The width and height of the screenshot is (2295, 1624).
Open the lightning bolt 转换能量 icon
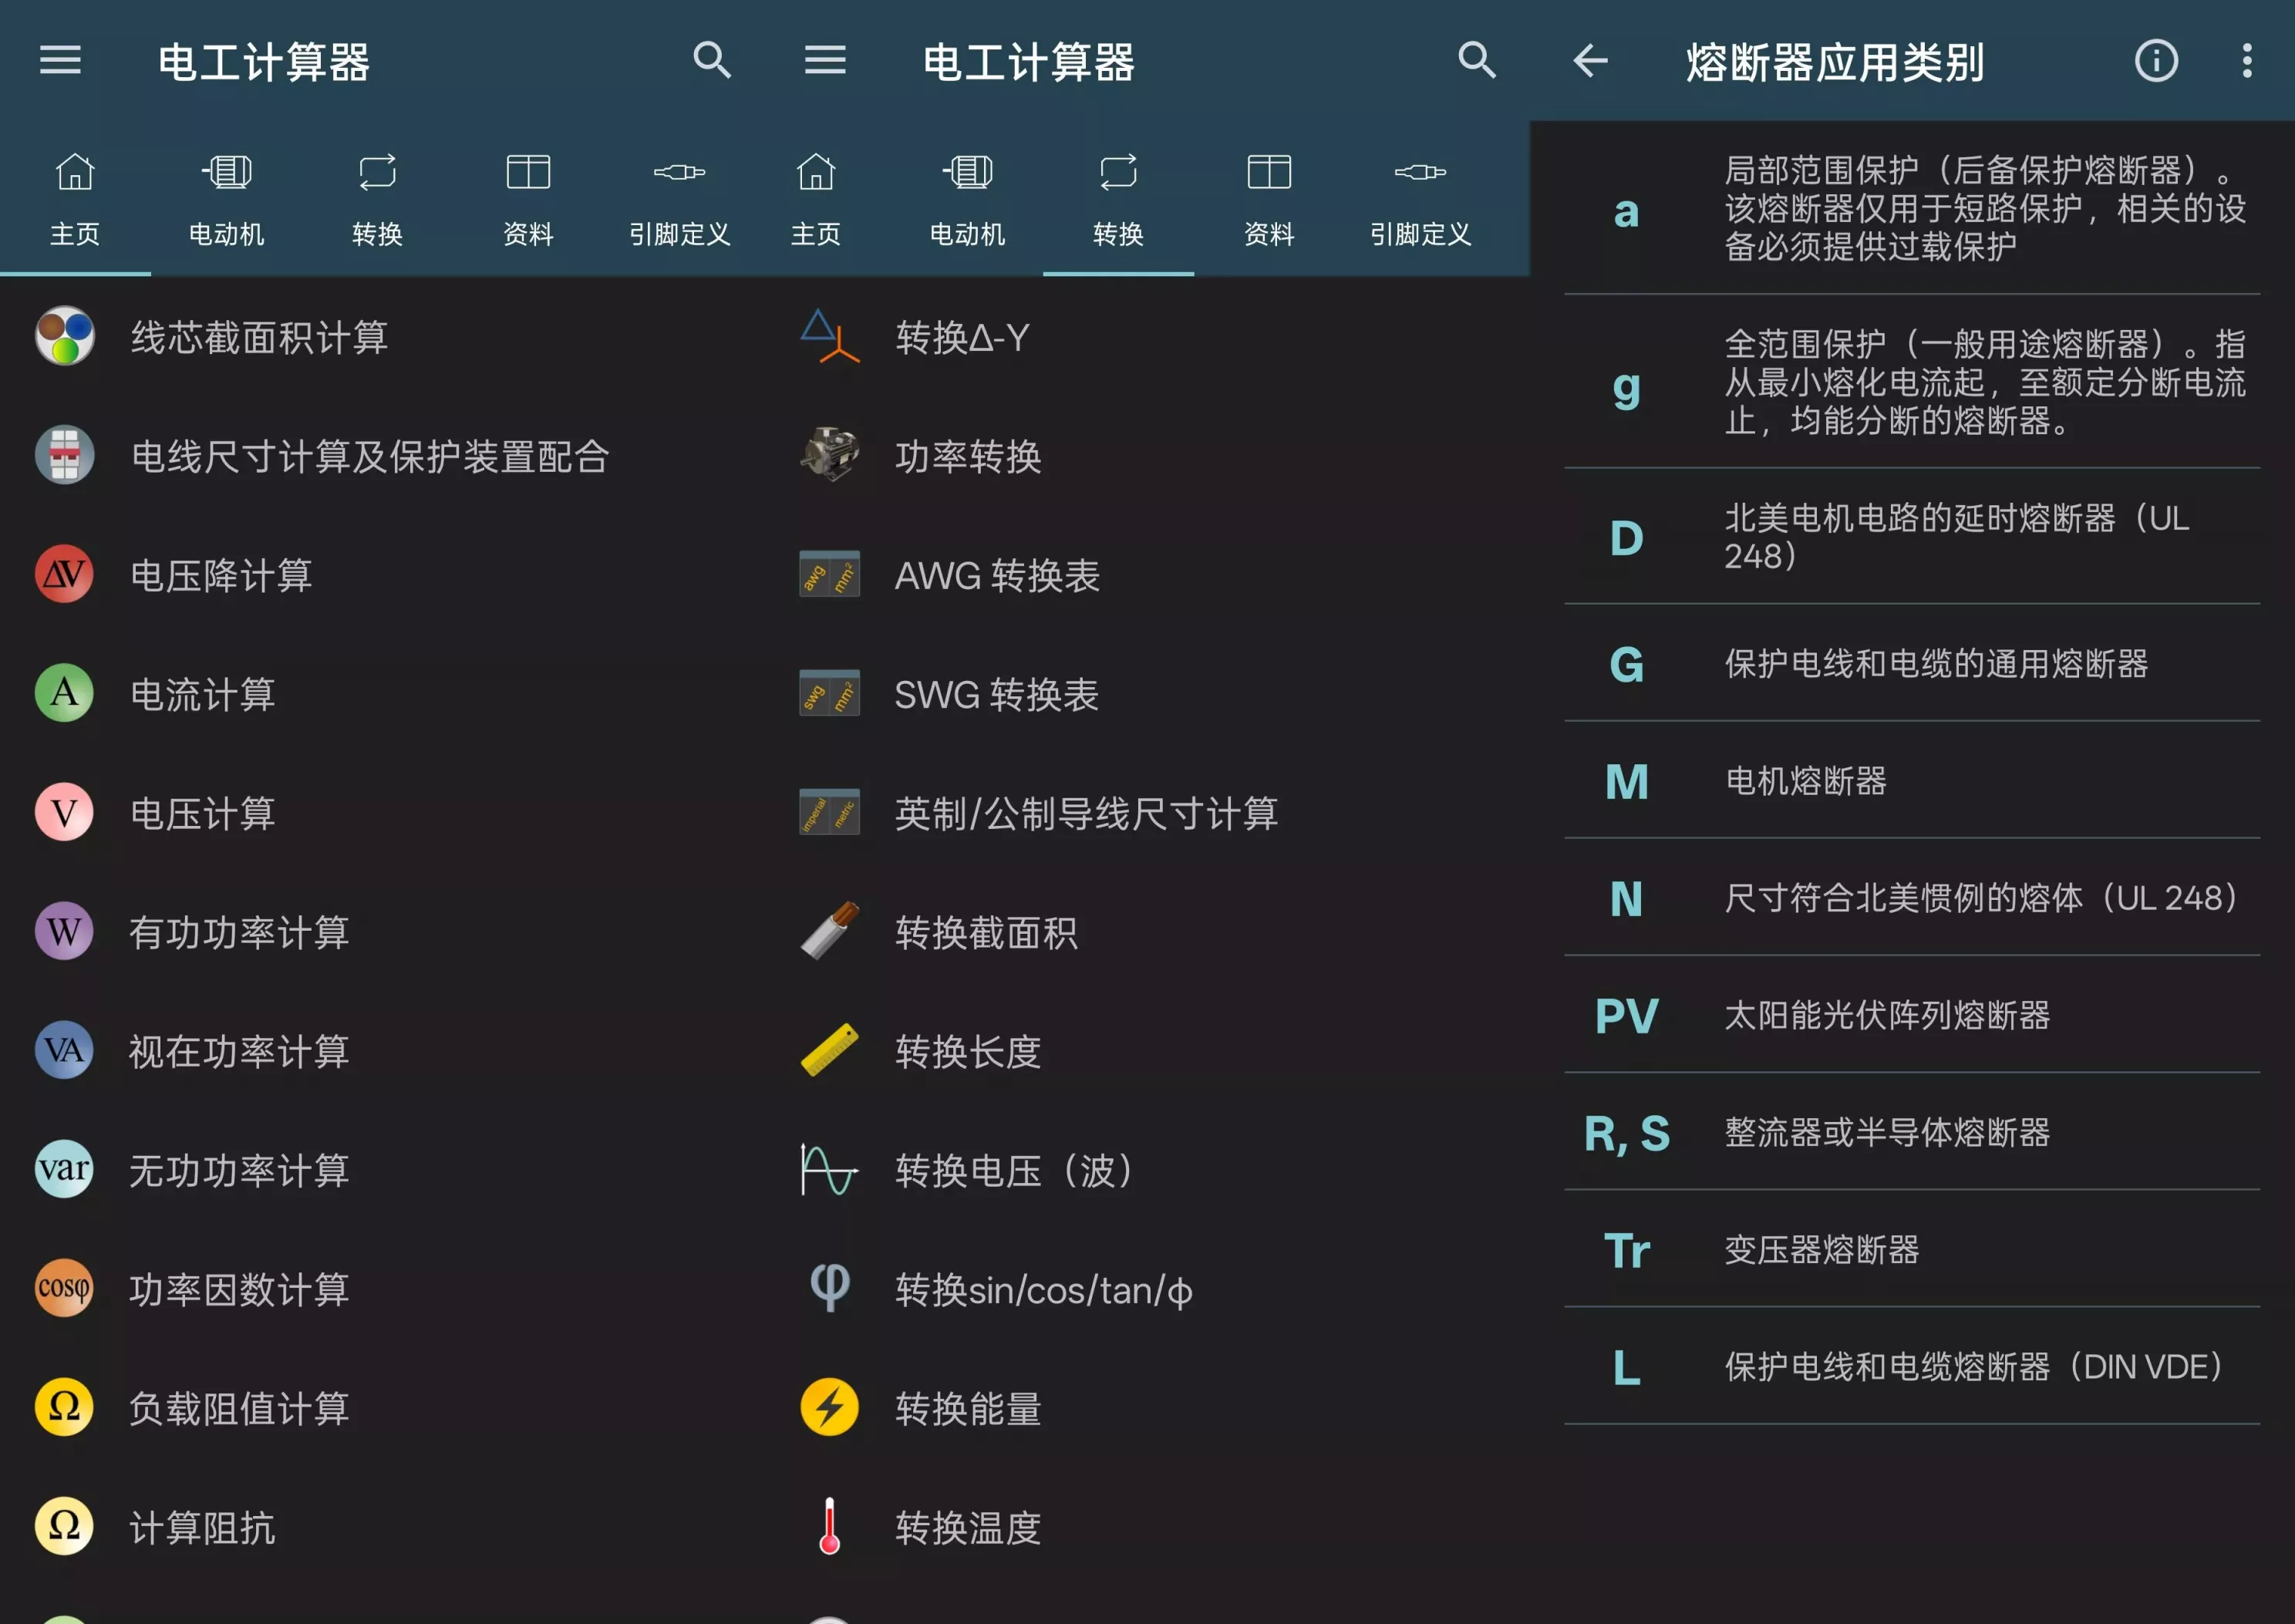click(x=829, y=1407)
